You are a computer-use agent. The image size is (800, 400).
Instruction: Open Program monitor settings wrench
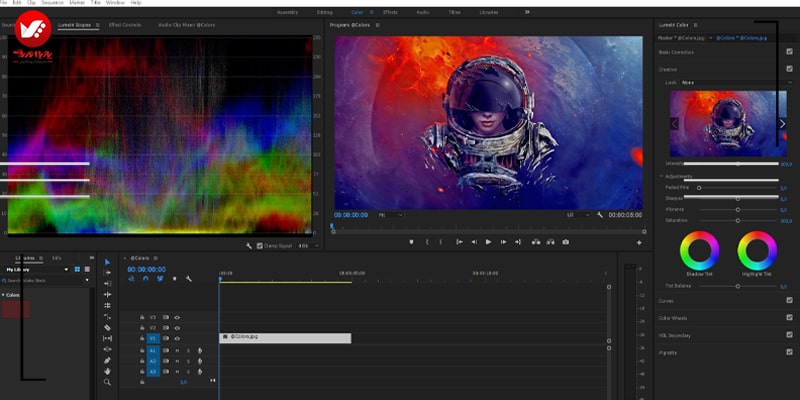pos(600,215)
